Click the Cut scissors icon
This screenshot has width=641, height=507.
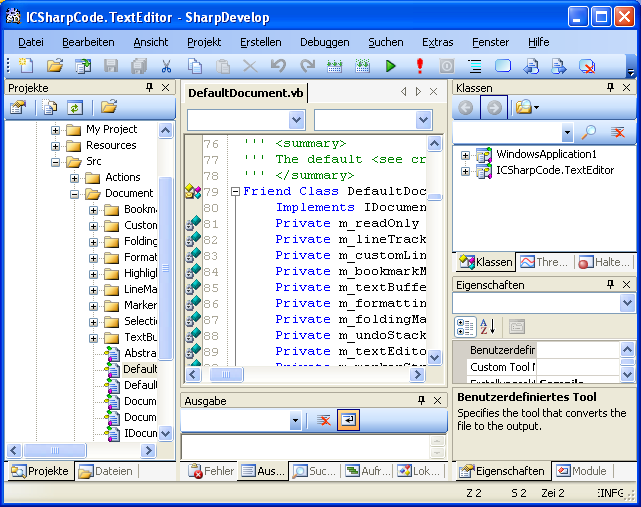tap(166, 66)
